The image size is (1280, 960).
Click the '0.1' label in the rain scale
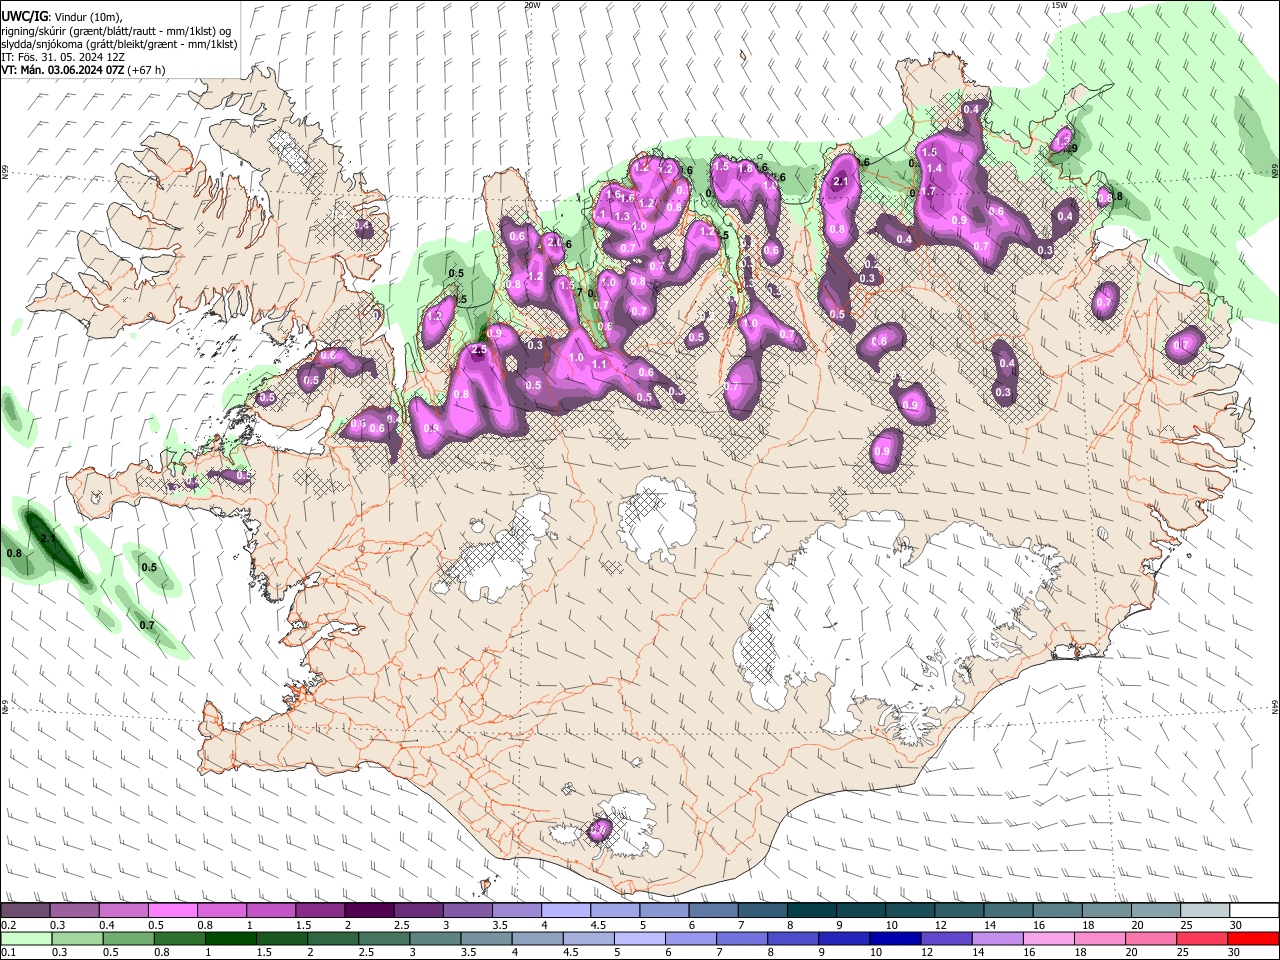point(8,953)
